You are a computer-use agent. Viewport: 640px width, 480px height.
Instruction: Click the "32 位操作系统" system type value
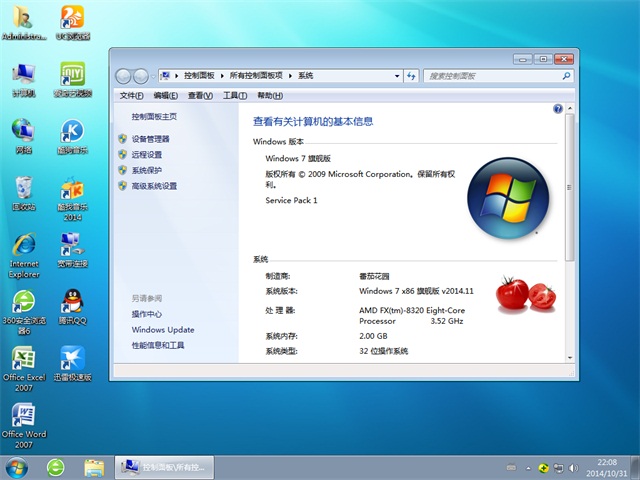point(383,351)
